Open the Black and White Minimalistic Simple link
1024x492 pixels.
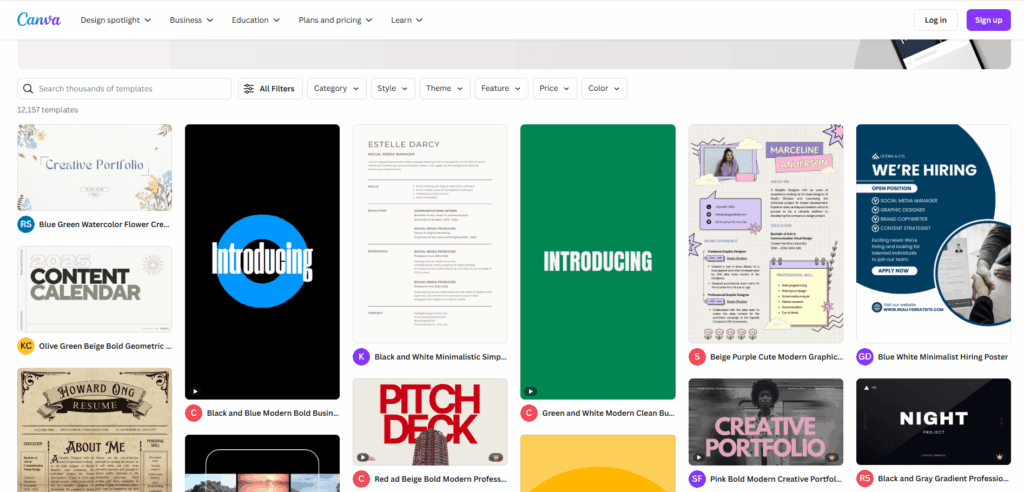(x=441, y=357)
